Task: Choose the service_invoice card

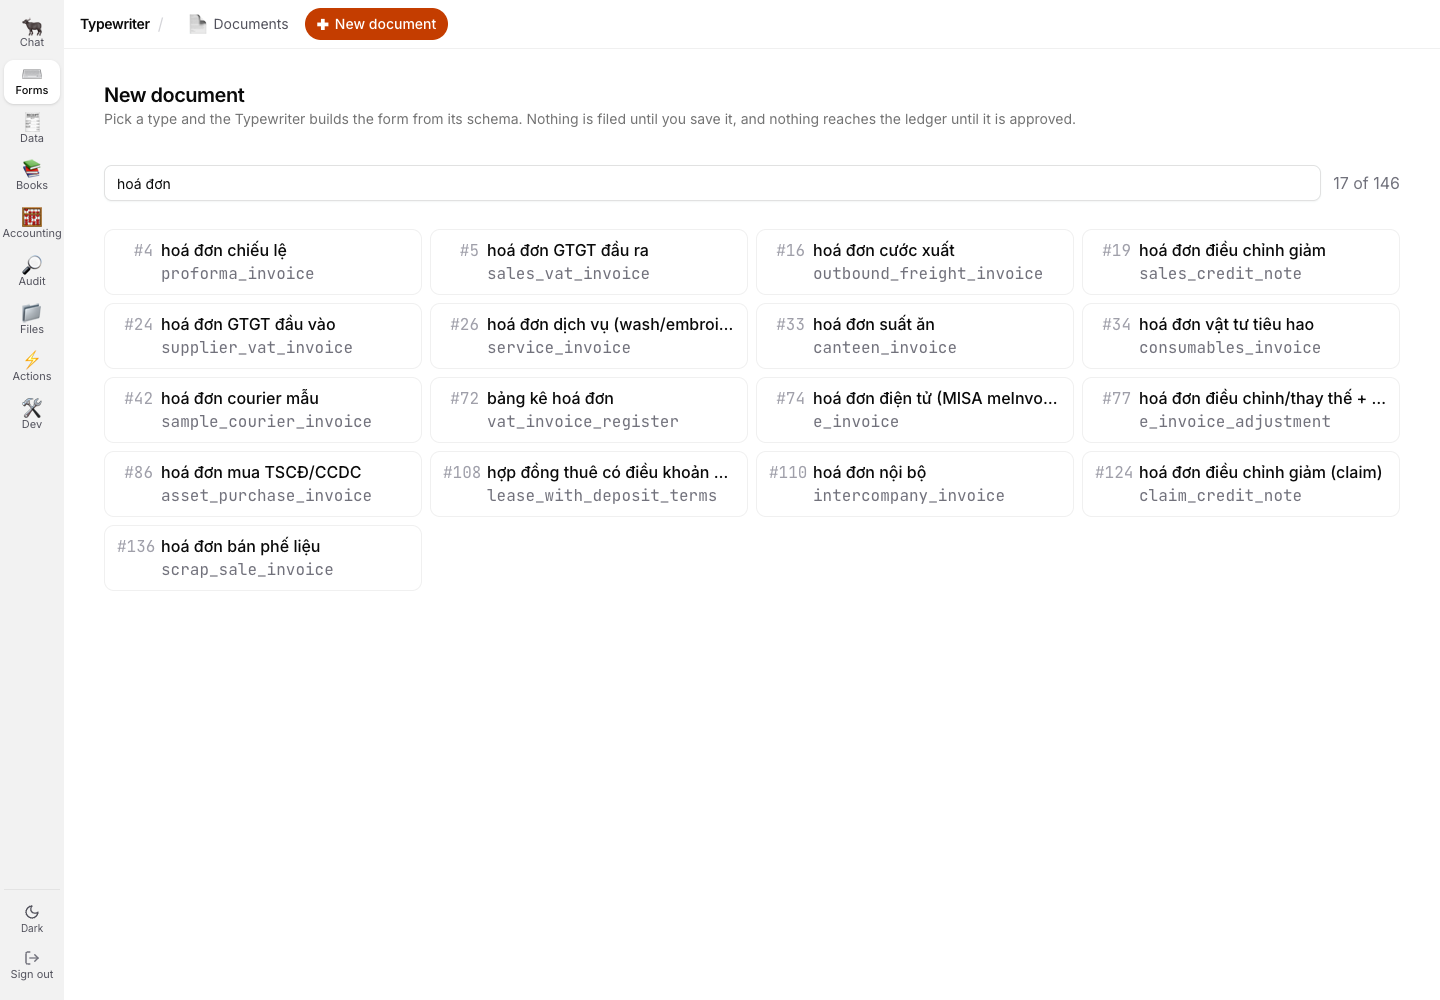Action: click(589, 336)
